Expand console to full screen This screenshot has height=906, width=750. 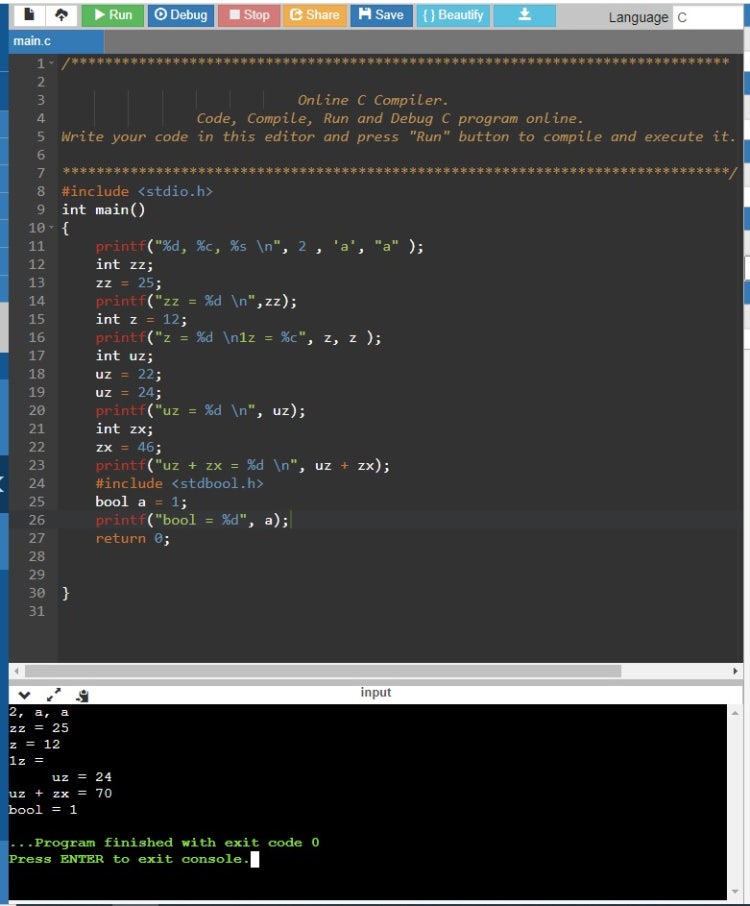coord(52,694)
